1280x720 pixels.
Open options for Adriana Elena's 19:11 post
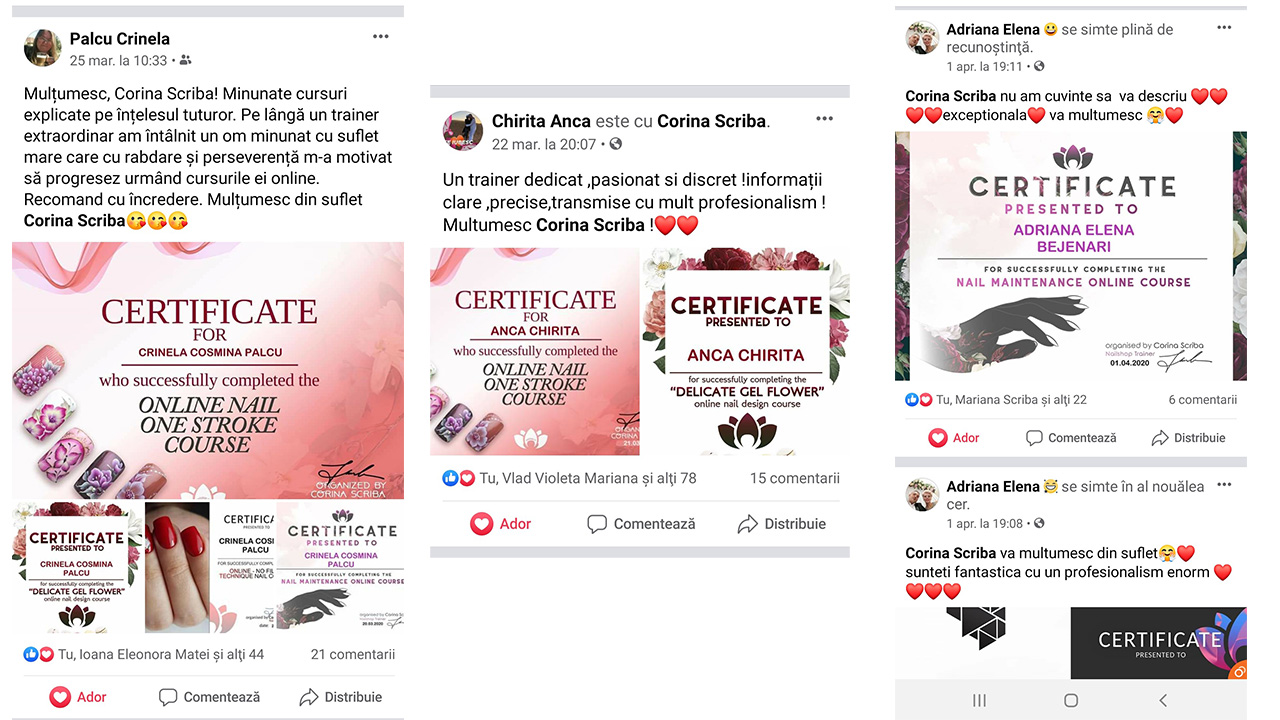click(1224, 28)
